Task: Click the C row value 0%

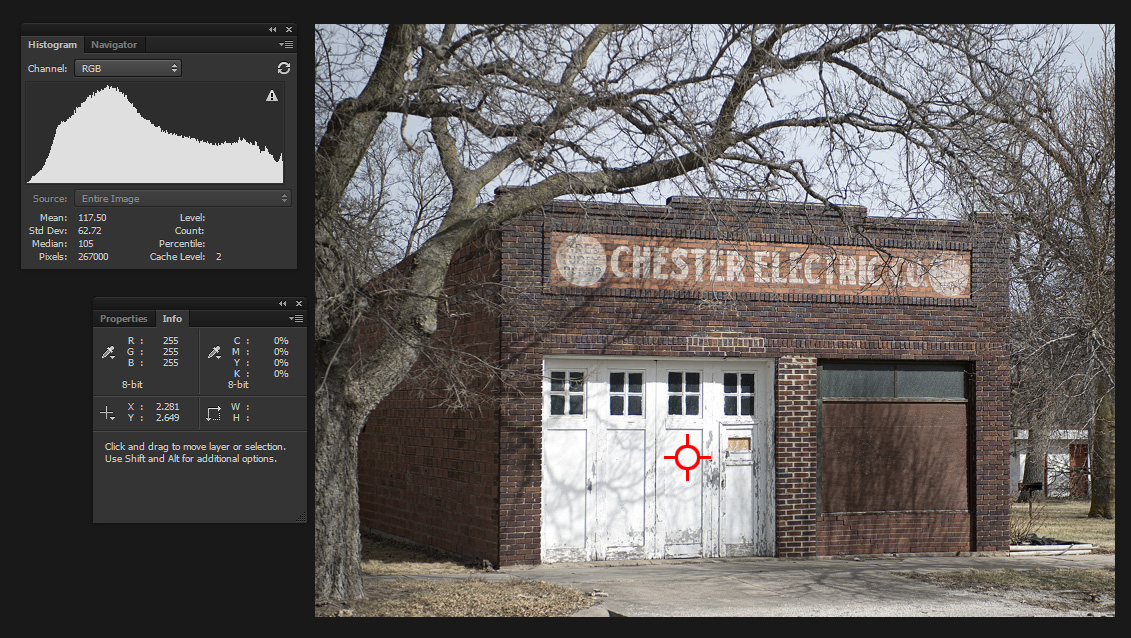Action: point(281,341)
